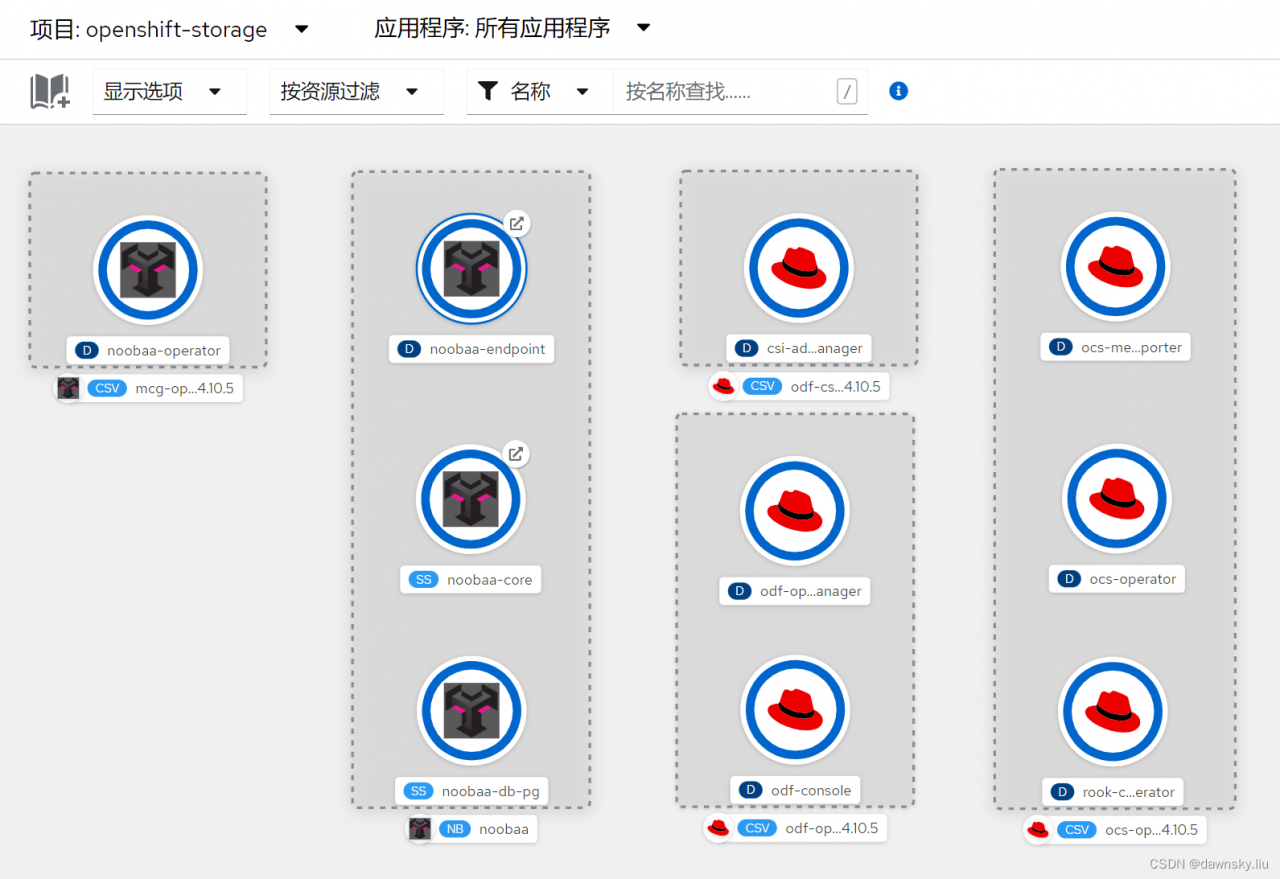Open the 项目 openshift-storage dropdown
Image resolution: width=1280 pixels, height=879 pixels.
pyautogui.click(x=170, y=29)
